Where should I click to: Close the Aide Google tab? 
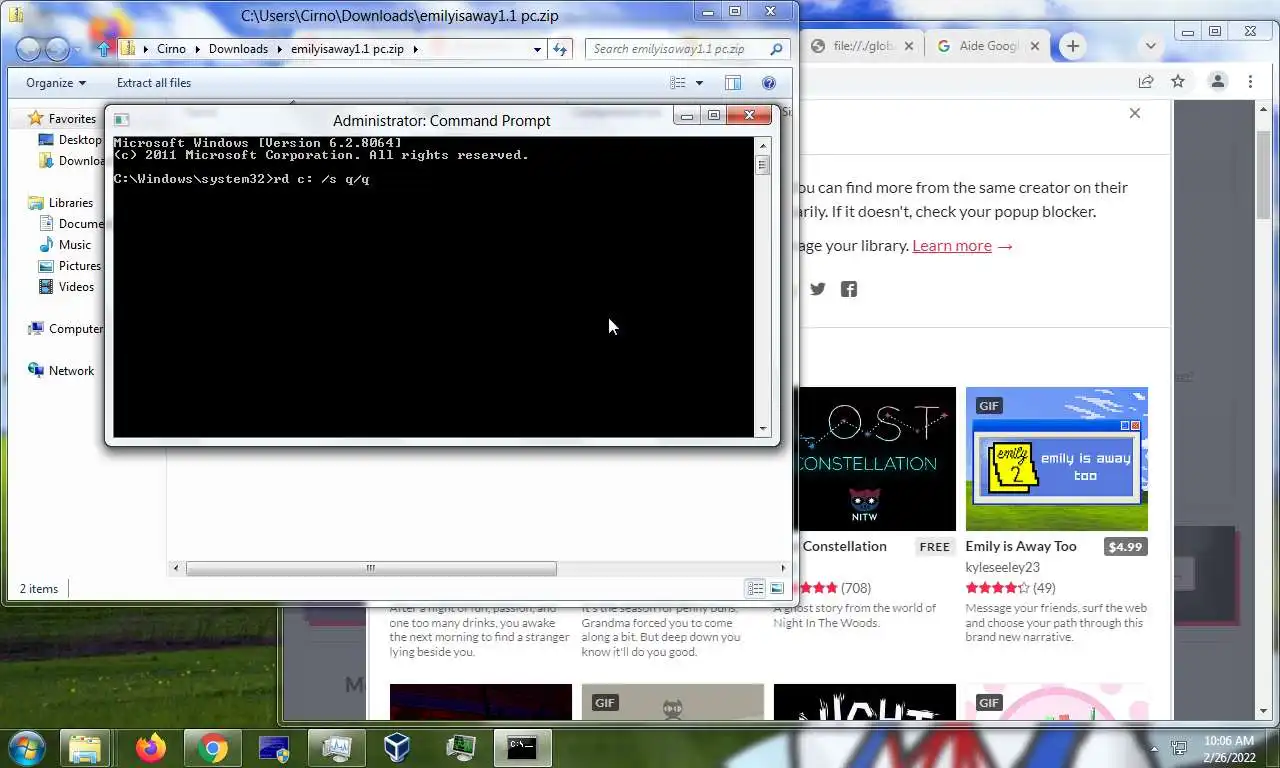(x=1035, y=46)
